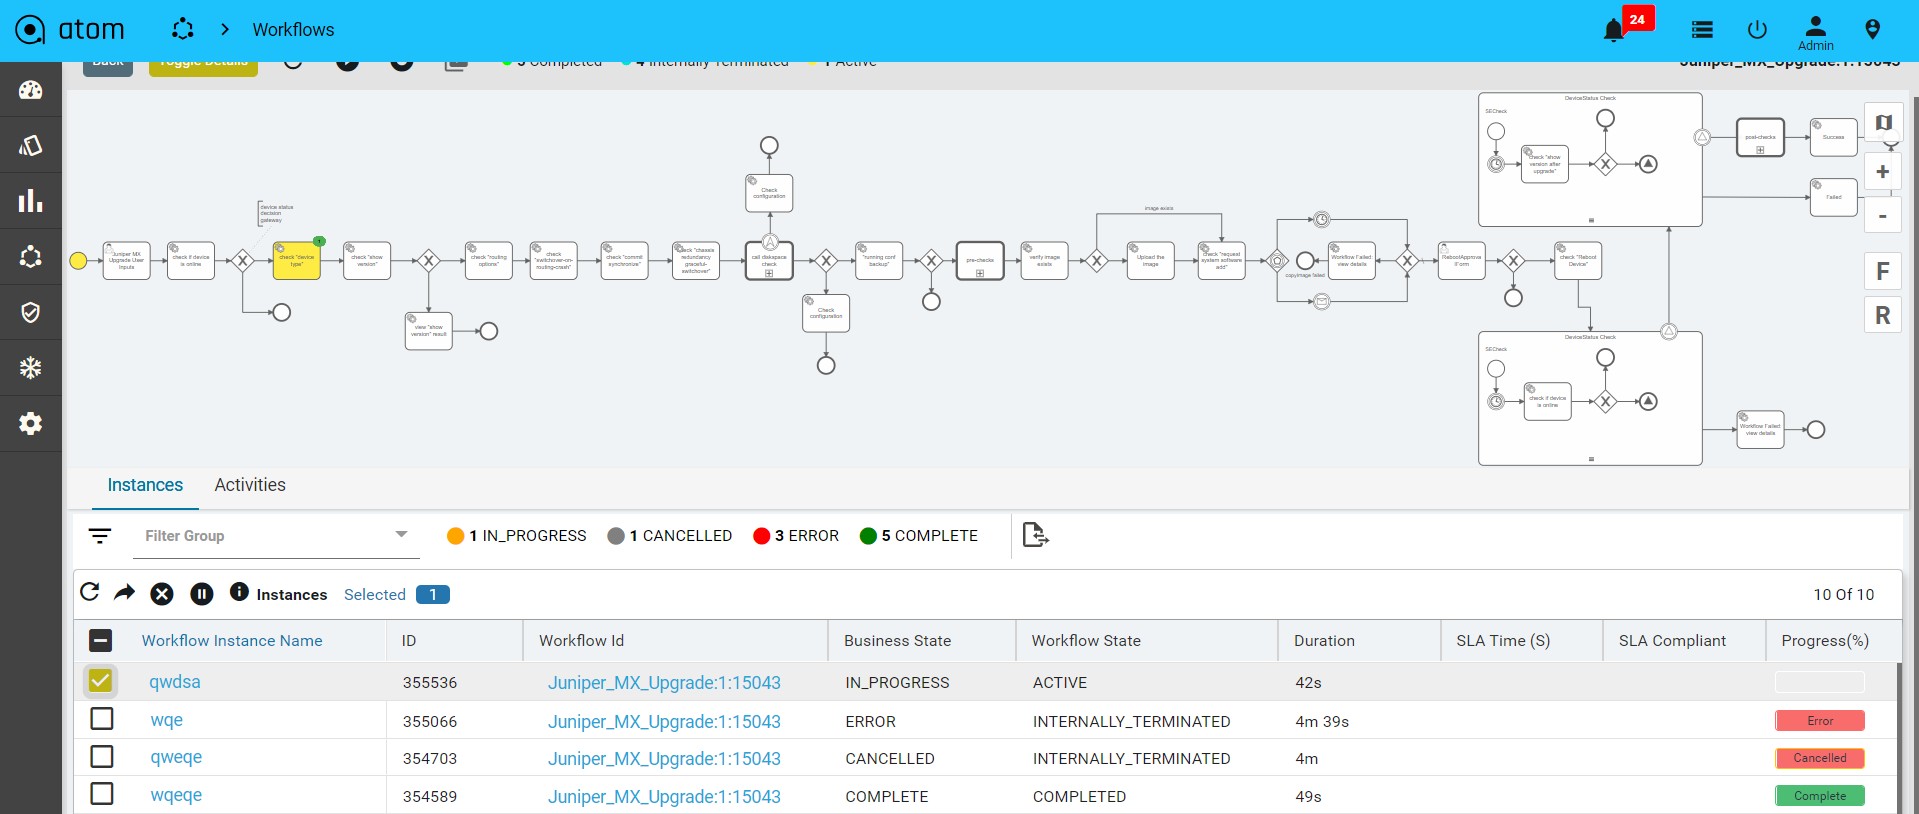Open the bar chart reports icon in sidebar

tap(31, 201)
